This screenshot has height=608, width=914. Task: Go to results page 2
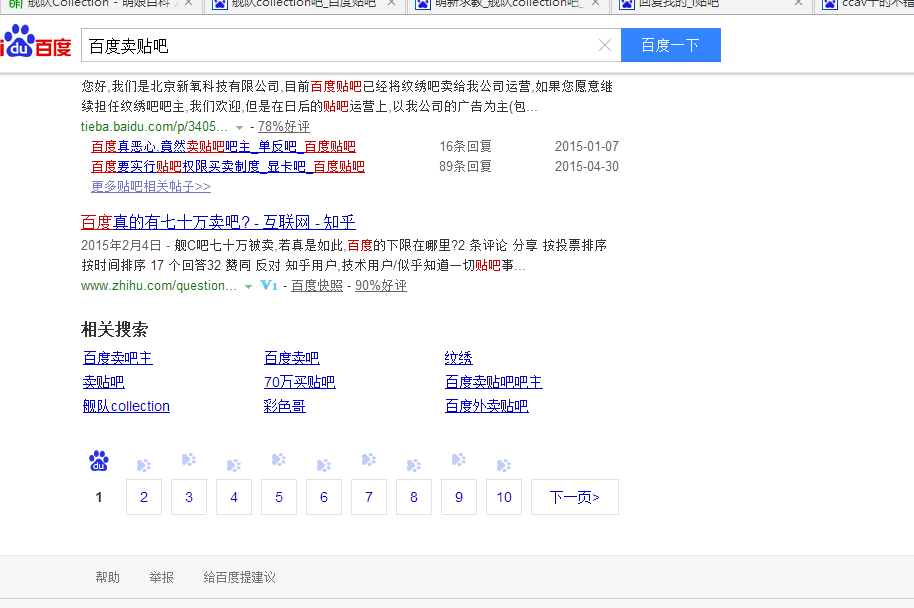144,497
